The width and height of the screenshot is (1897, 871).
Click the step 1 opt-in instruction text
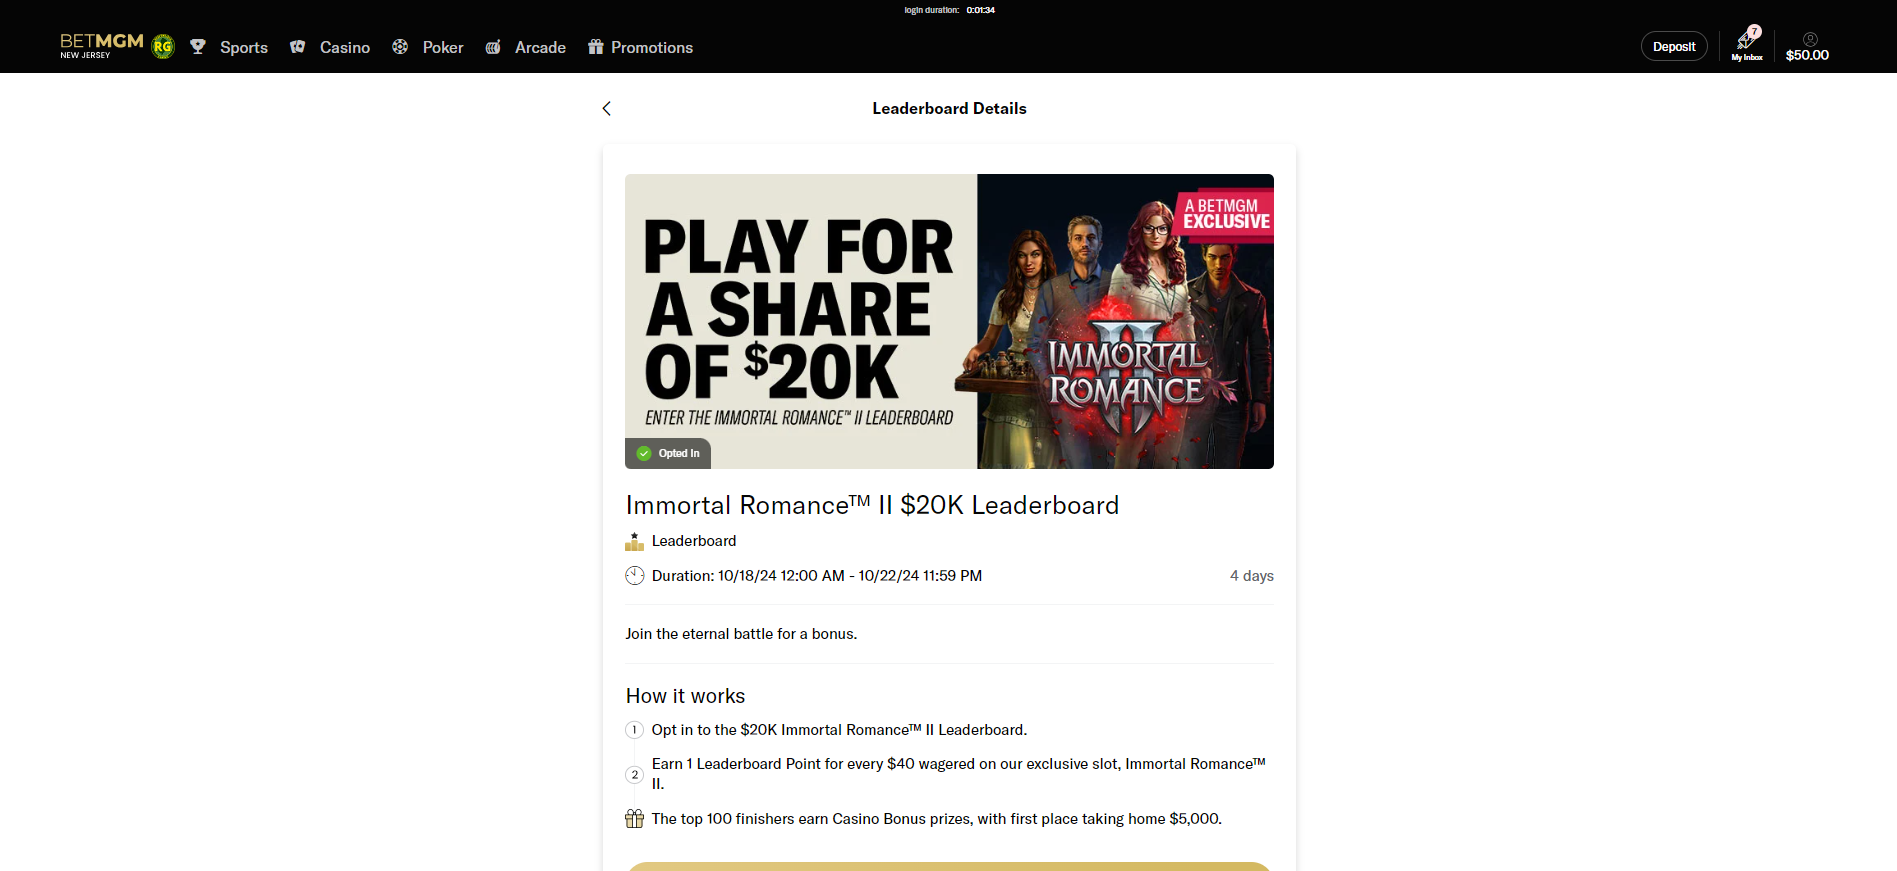(x=839, y=730)
